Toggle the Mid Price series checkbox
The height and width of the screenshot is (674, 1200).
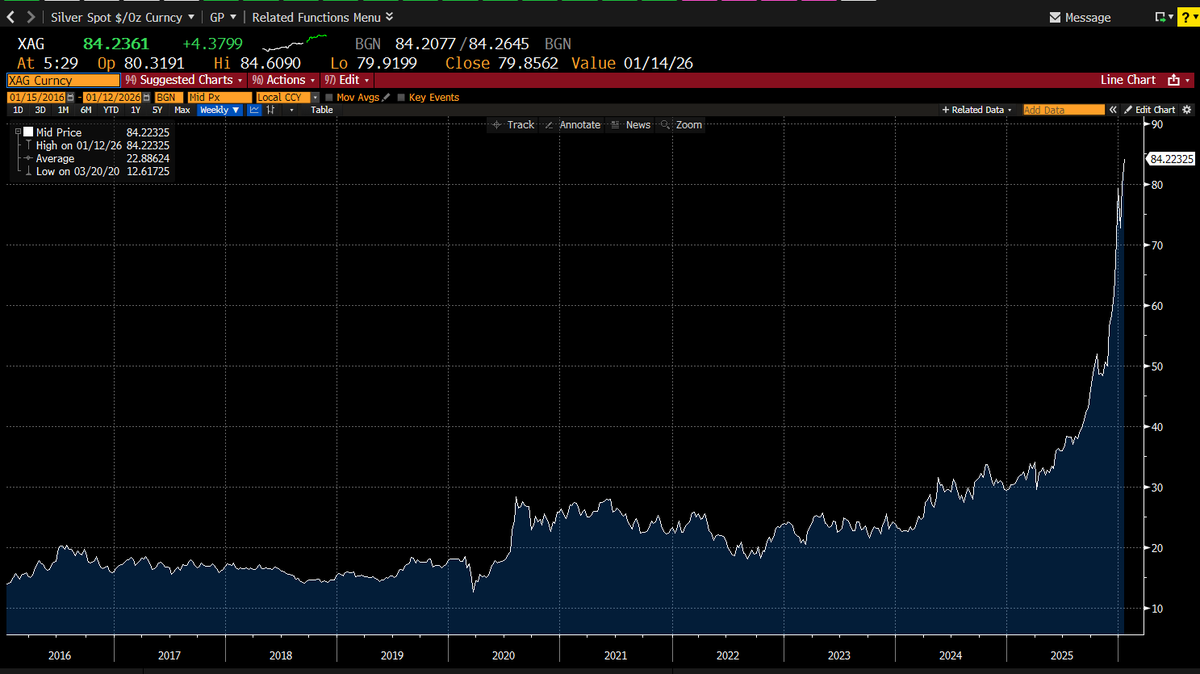29,132
